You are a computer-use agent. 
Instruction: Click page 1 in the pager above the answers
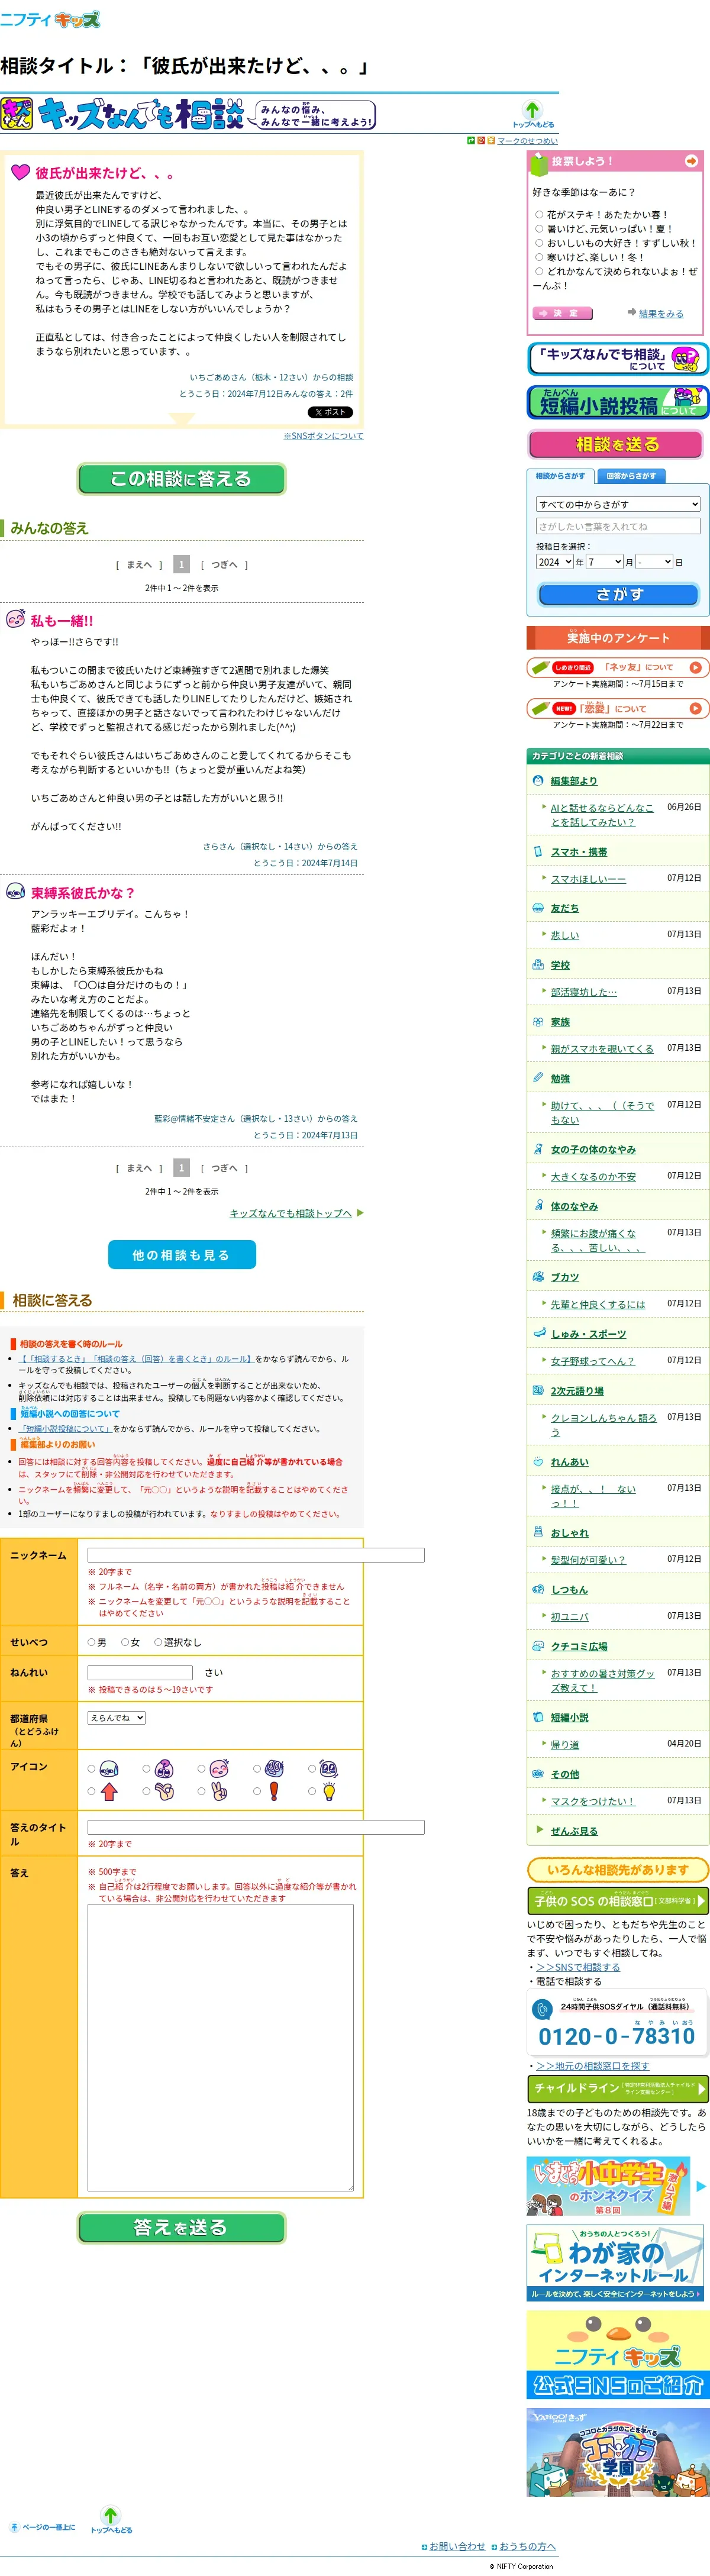181,564
